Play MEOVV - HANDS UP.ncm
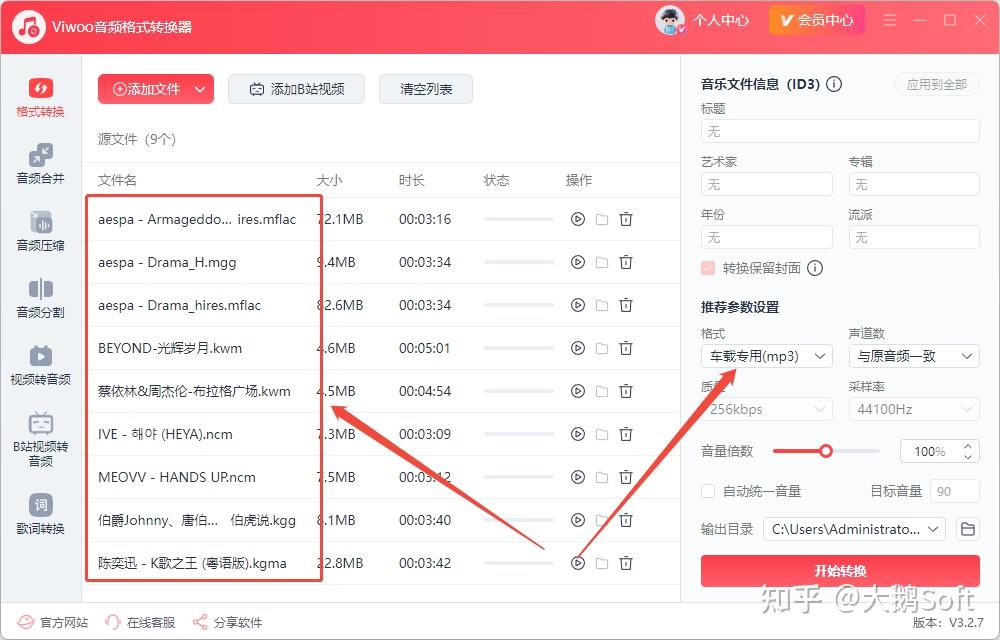The width and height of the screenshot is (1000, 640). [578, 477]
